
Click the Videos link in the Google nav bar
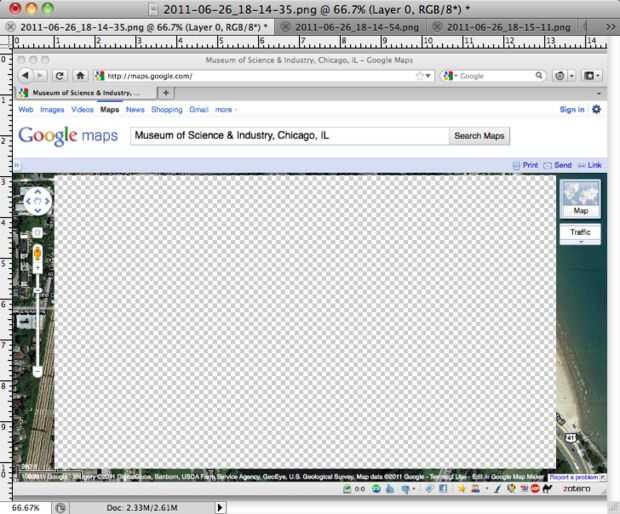82,110
